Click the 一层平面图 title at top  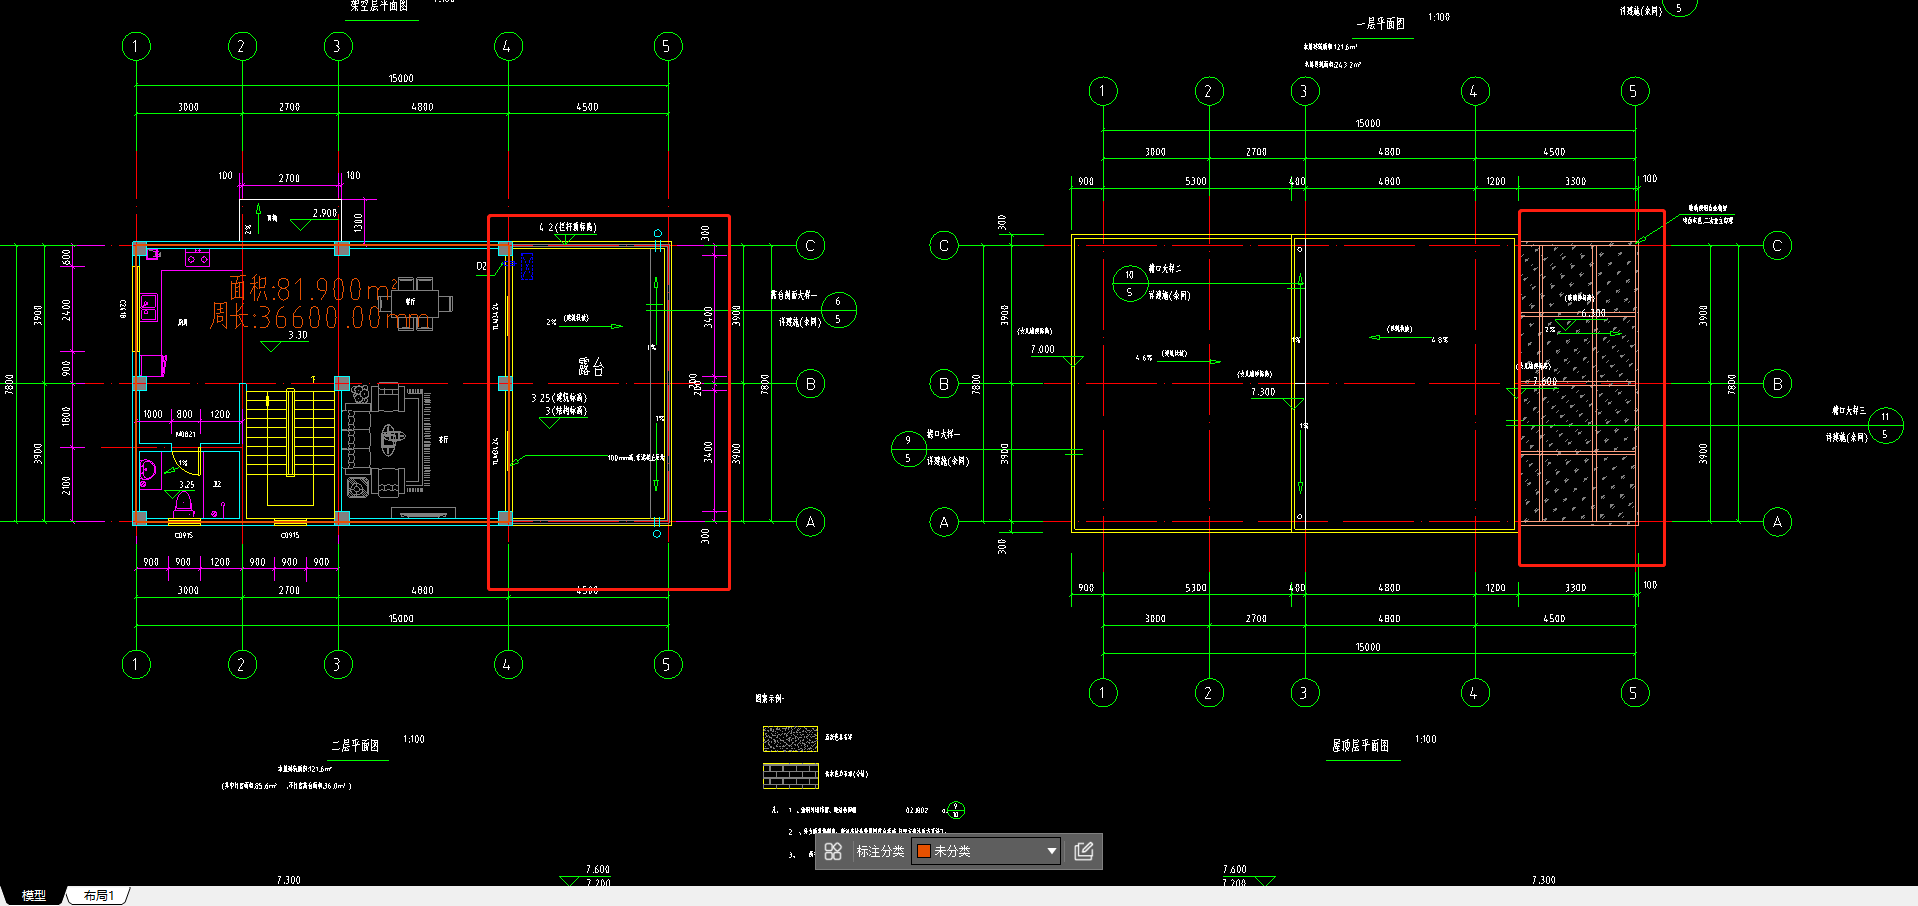click(1381, 23)
